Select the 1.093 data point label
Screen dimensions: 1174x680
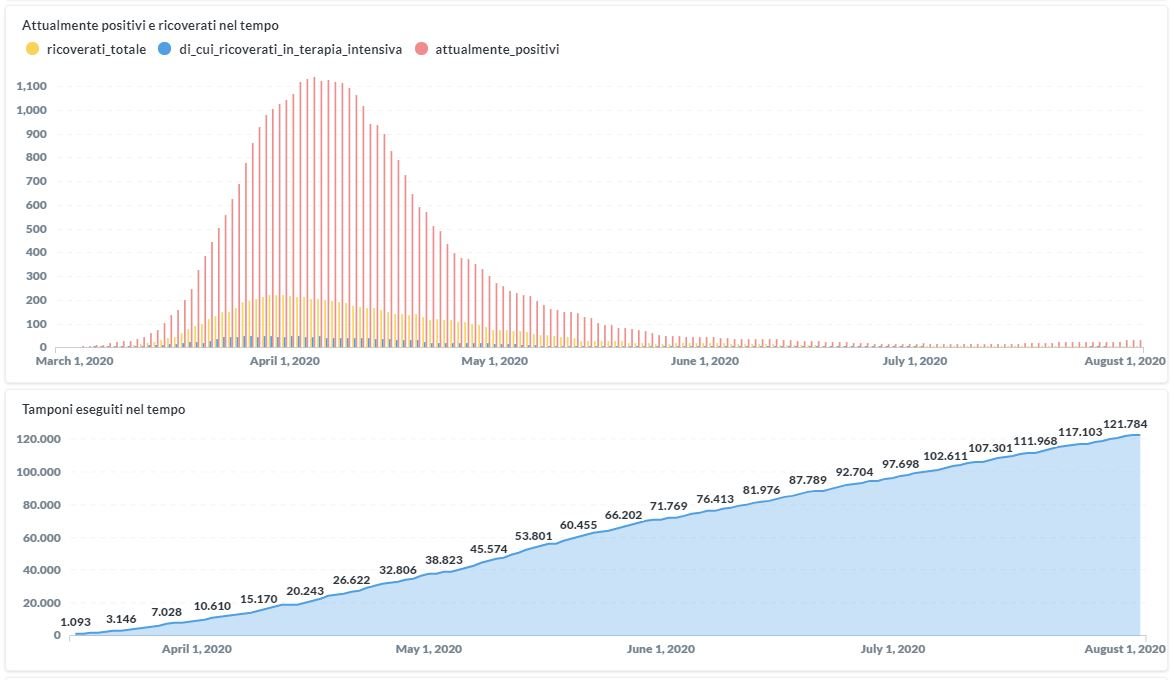pos(76,622)
